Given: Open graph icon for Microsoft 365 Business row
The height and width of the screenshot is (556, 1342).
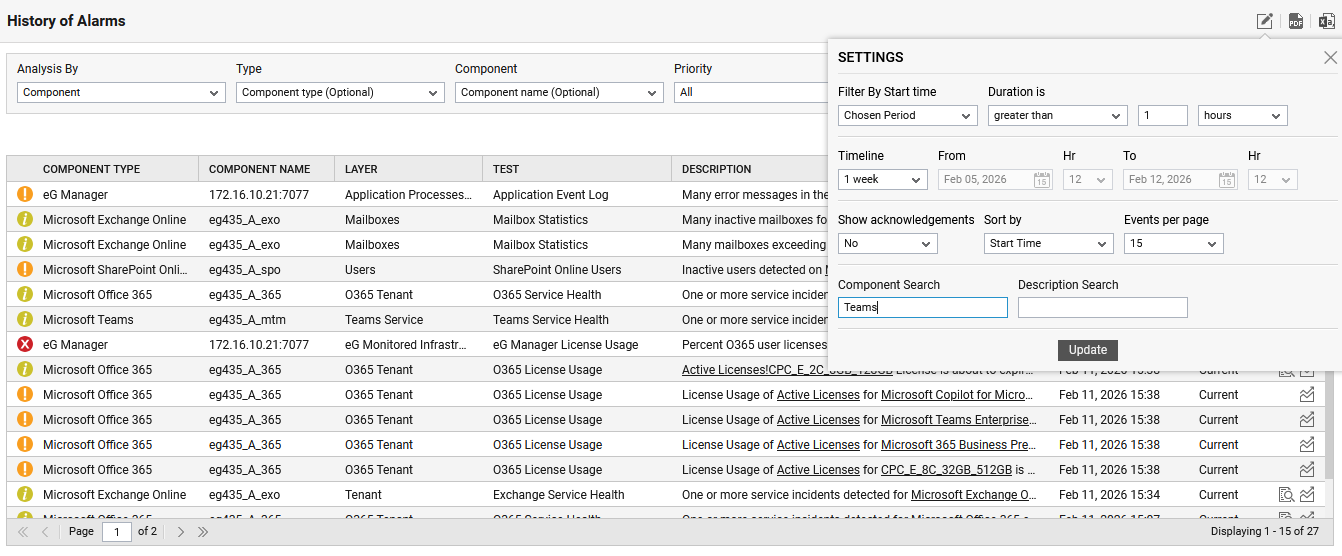Looking at the screenshot, I should pos(1307,445).
